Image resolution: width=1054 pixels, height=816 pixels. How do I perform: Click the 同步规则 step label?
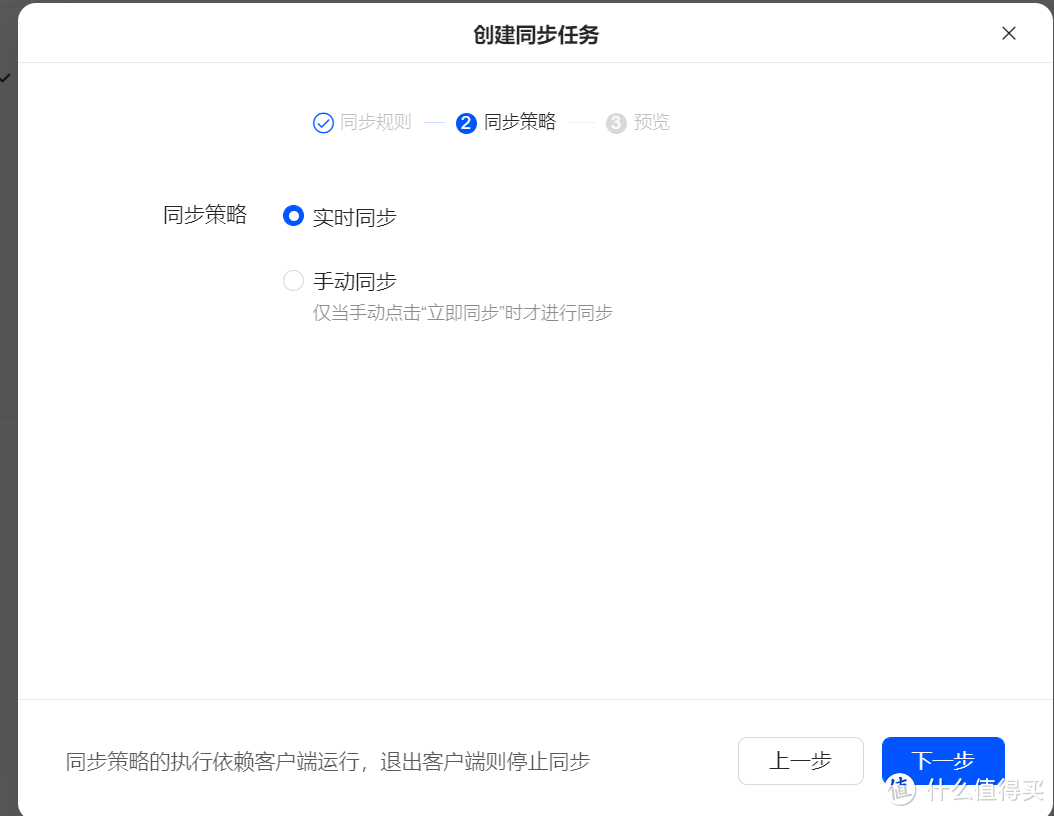[375, 122]
